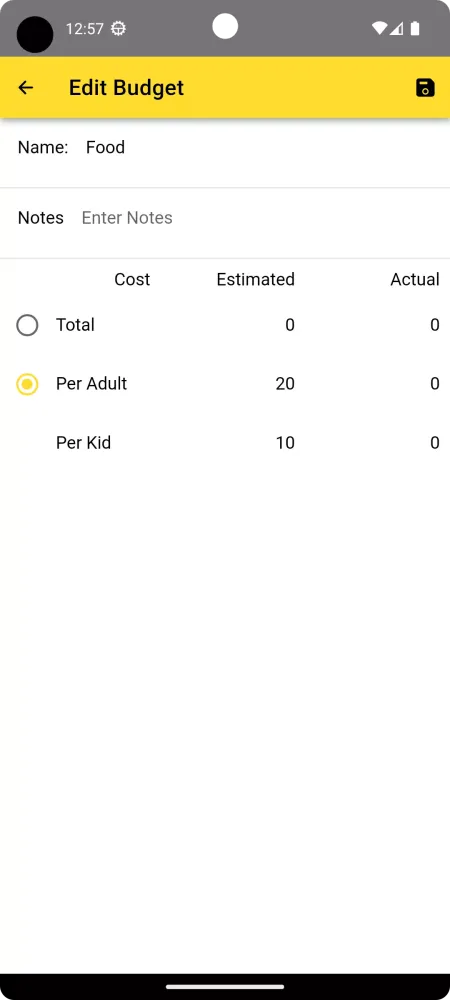Tap the battery icon in status bar

tap(415, 28)
